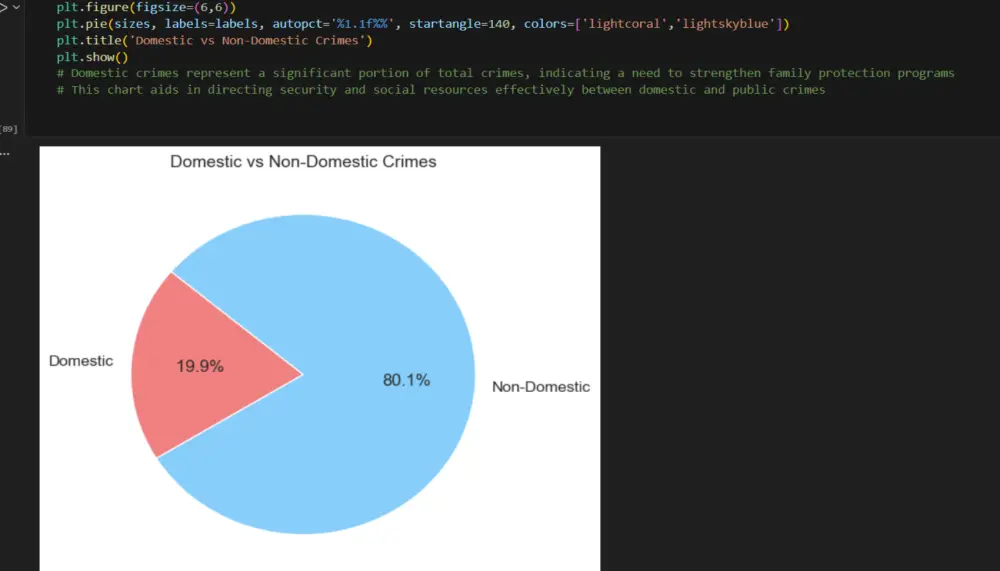Screen dimensions: 1000x571
Task: Click chart title 'Domestic vs Non-Domestic Crimes'
Action: [x=303, y=161]
